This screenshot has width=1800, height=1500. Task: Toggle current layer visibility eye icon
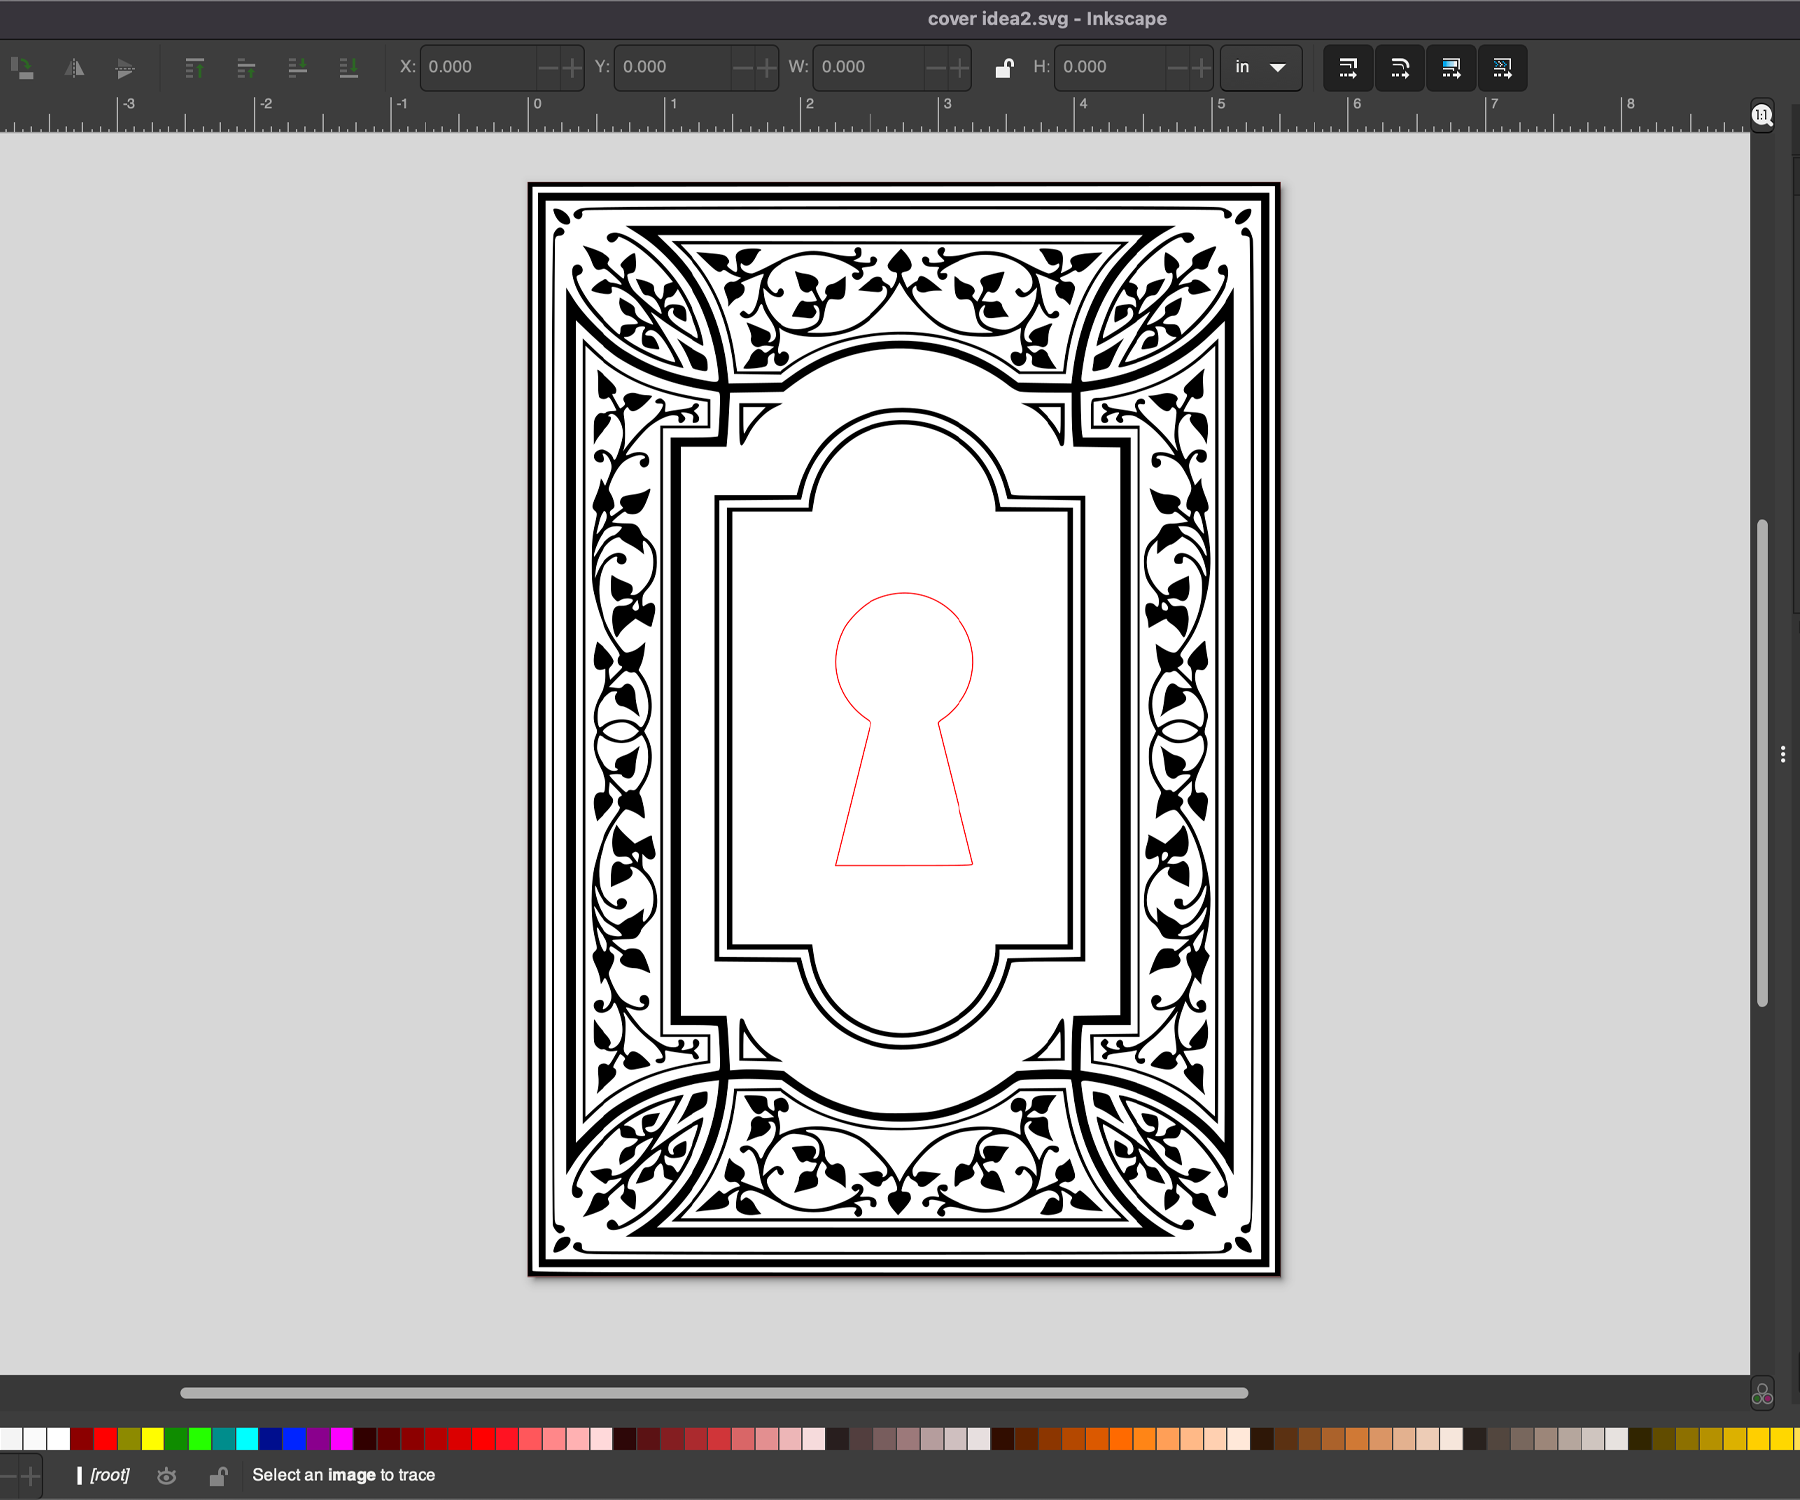coord(167,1476)
